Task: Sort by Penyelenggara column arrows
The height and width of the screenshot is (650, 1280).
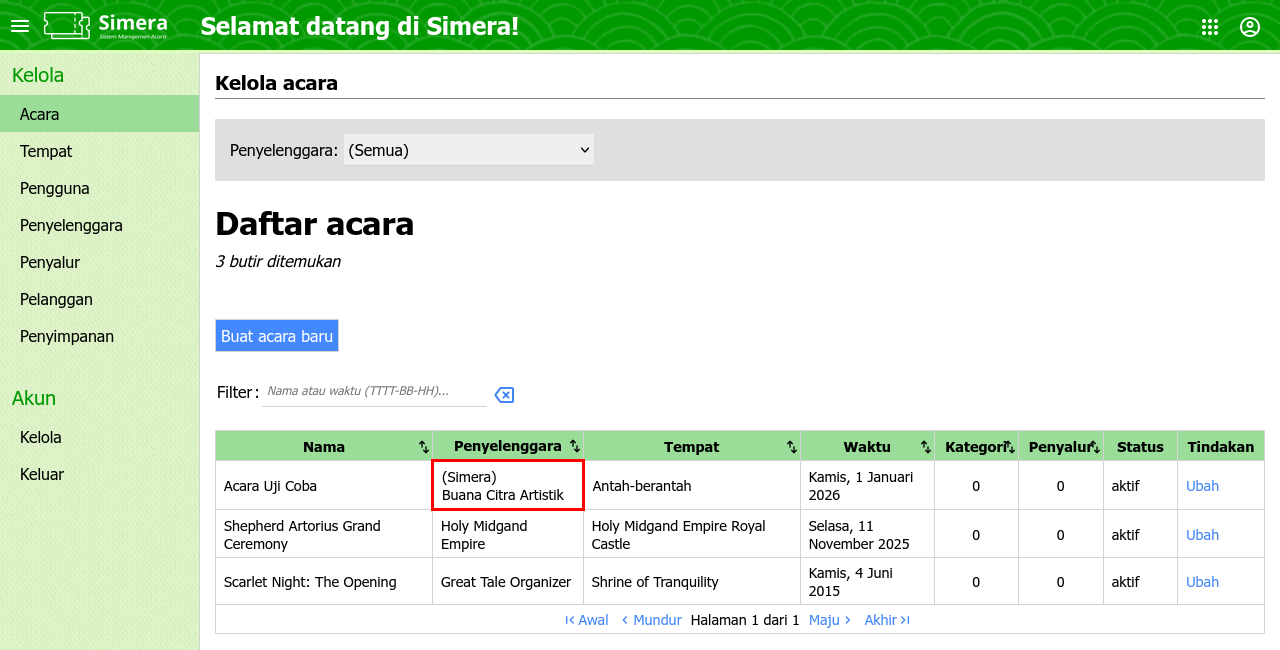Action: [575, 446]
